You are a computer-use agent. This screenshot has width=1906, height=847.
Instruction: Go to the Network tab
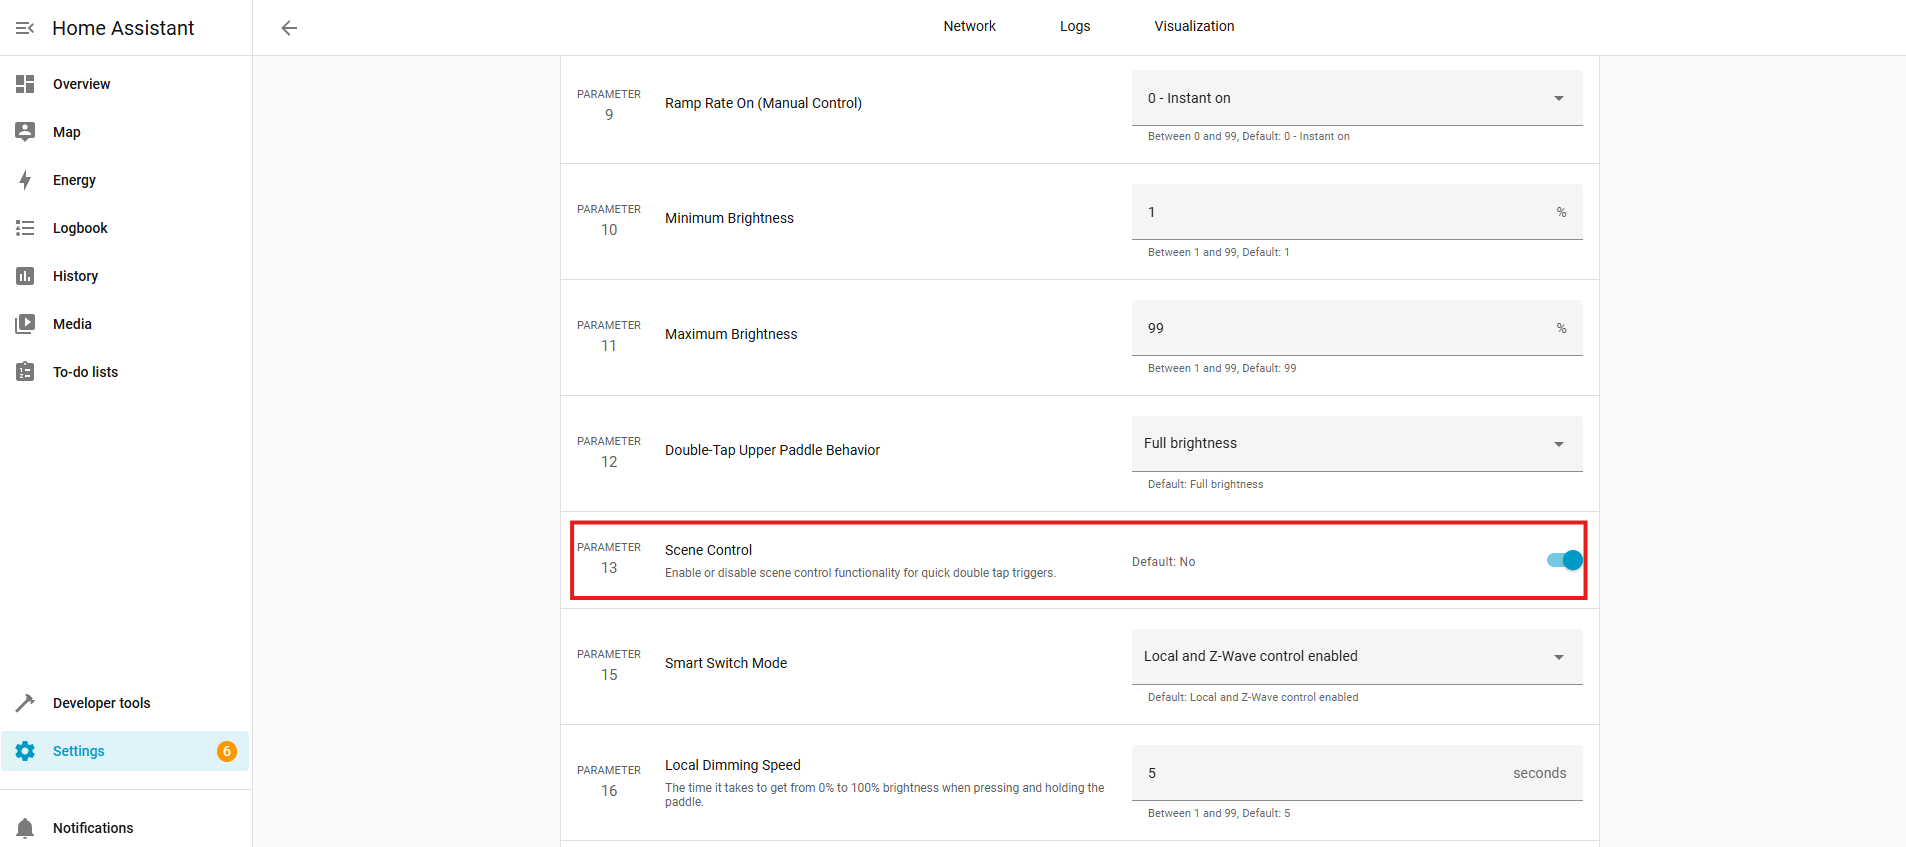click(969, 26)
